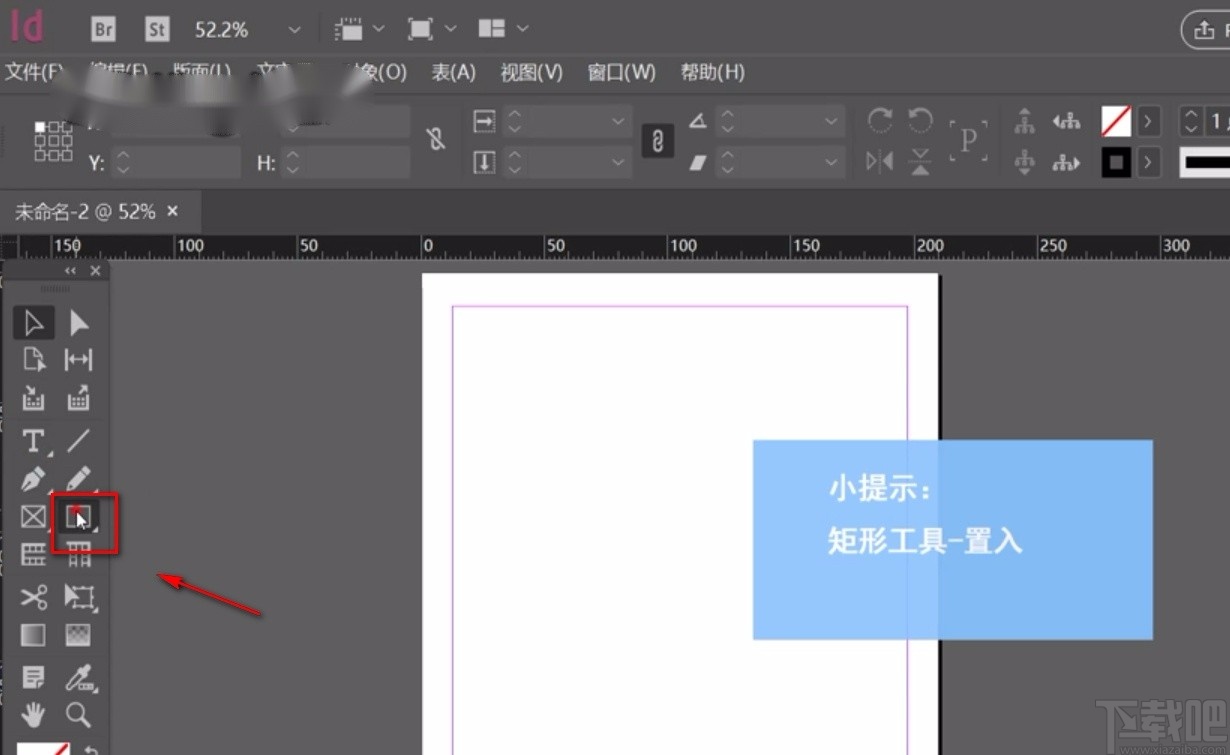Expand the 52.2% zoom level dropdown
Image resolution: width=1230 pixels, height=755 pixels.
293,30
